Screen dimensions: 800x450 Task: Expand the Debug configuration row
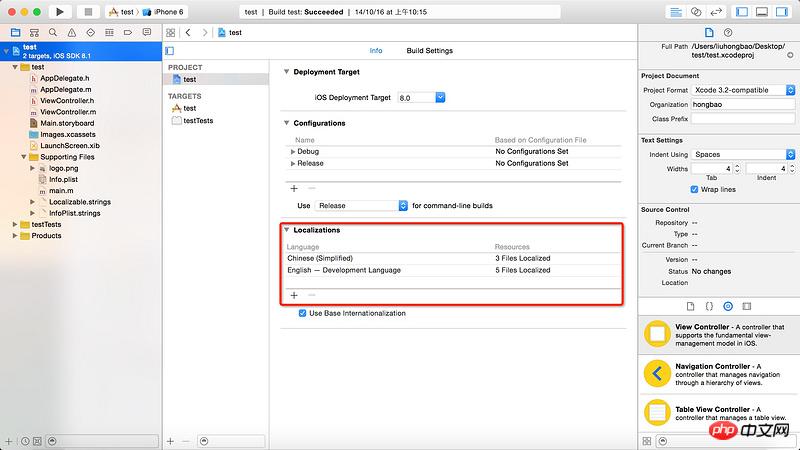[x=293, y=152]
